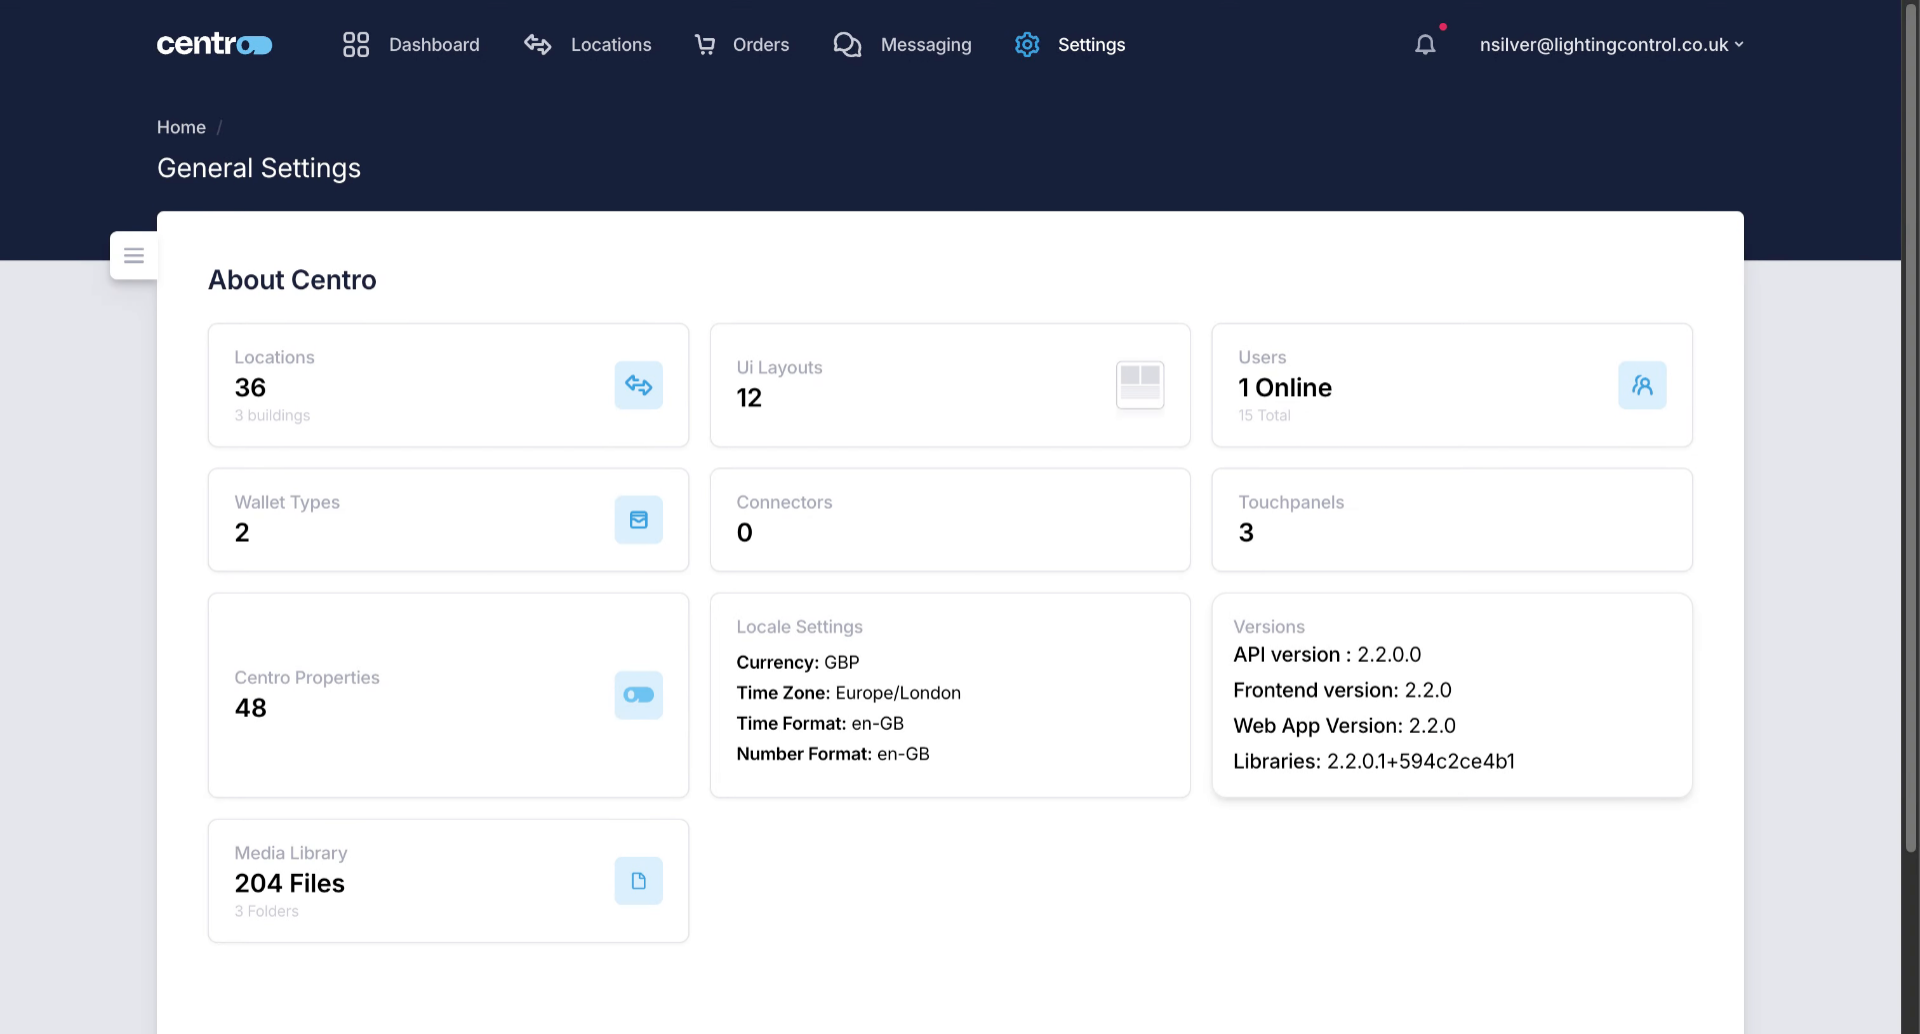Click the Centro logo
The width and height of the screenshot is (1920, 1034).
pos(214,44)
